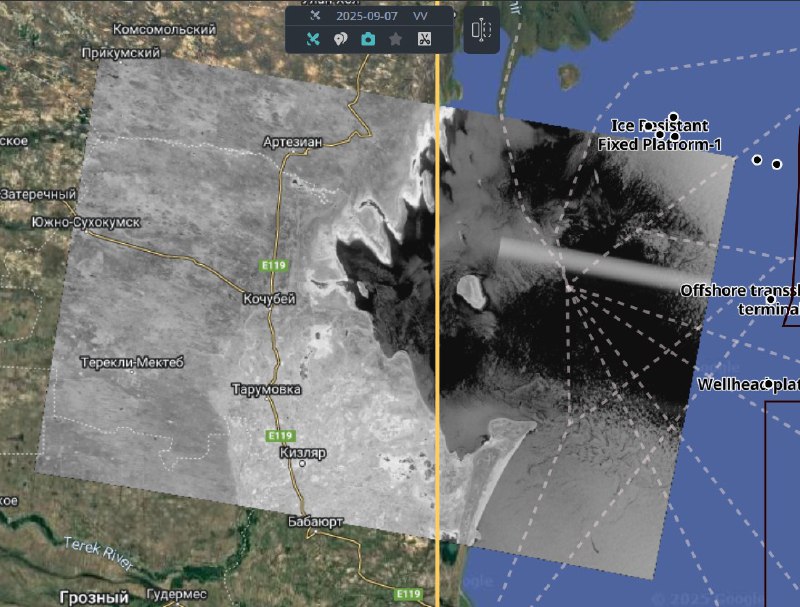Click the Кочубей town label
The width and height of the screenshot is (800, 607).
pyautogui.click(x=270, y=299)
